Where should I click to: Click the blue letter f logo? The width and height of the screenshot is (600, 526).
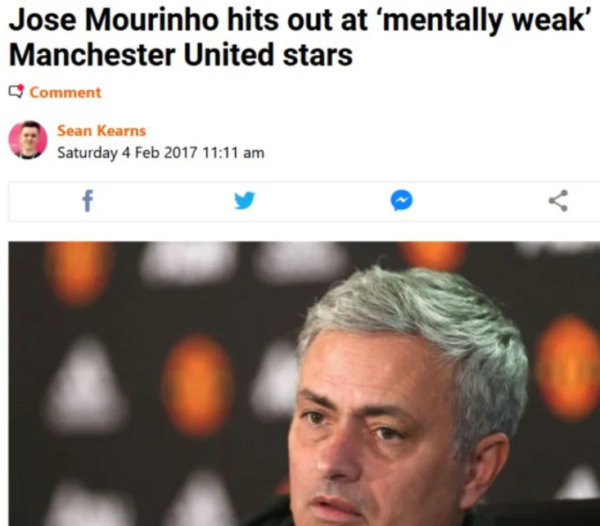[x=88, y=201]
